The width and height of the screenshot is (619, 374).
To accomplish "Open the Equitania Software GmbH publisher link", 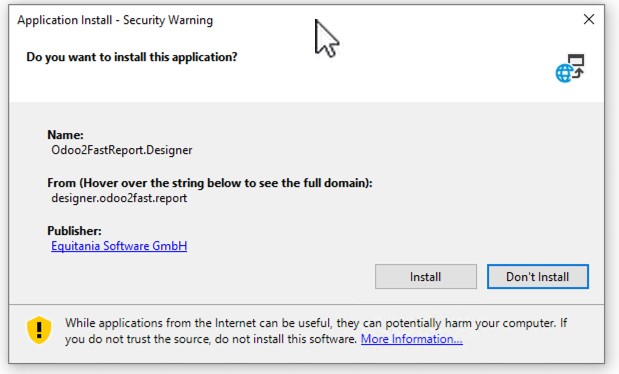I will (119, 246).
